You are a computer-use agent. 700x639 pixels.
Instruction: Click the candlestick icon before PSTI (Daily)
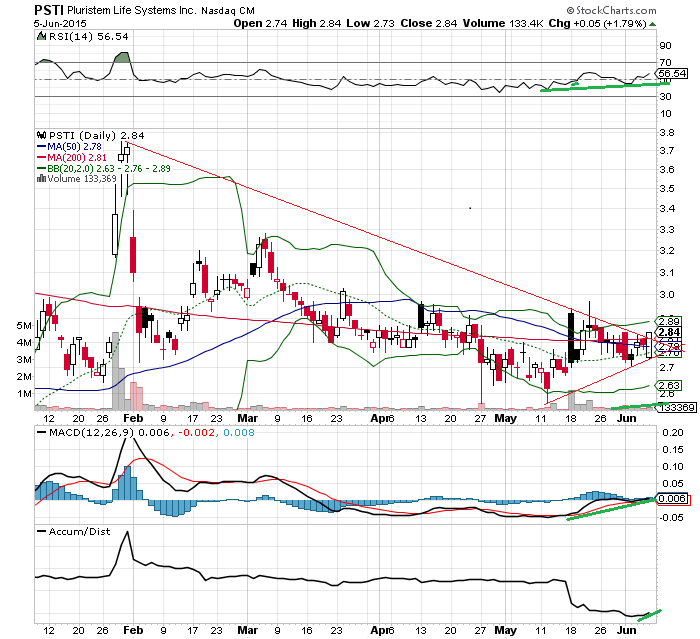point(42,135)
